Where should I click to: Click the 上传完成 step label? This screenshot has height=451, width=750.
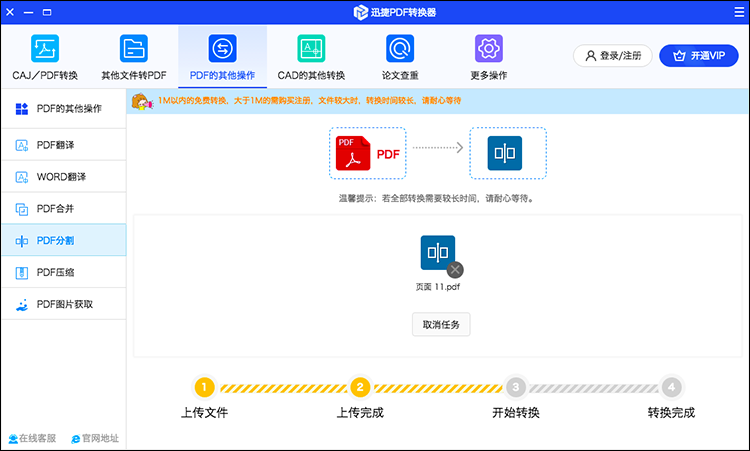(x=360, y=413)
